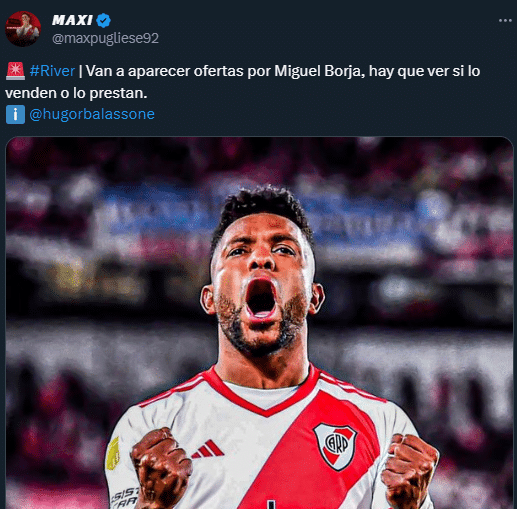Viewport: 517px width, 509px height.
Task: Click the player's clenched fist on the left
Action: [x=160, y=468]
